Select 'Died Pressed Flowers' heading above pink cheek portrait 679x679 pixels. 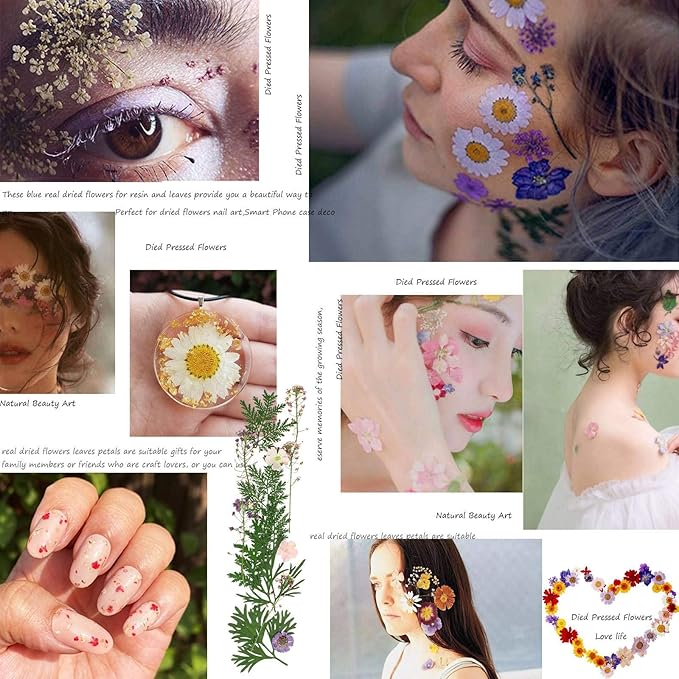(436, 282)
